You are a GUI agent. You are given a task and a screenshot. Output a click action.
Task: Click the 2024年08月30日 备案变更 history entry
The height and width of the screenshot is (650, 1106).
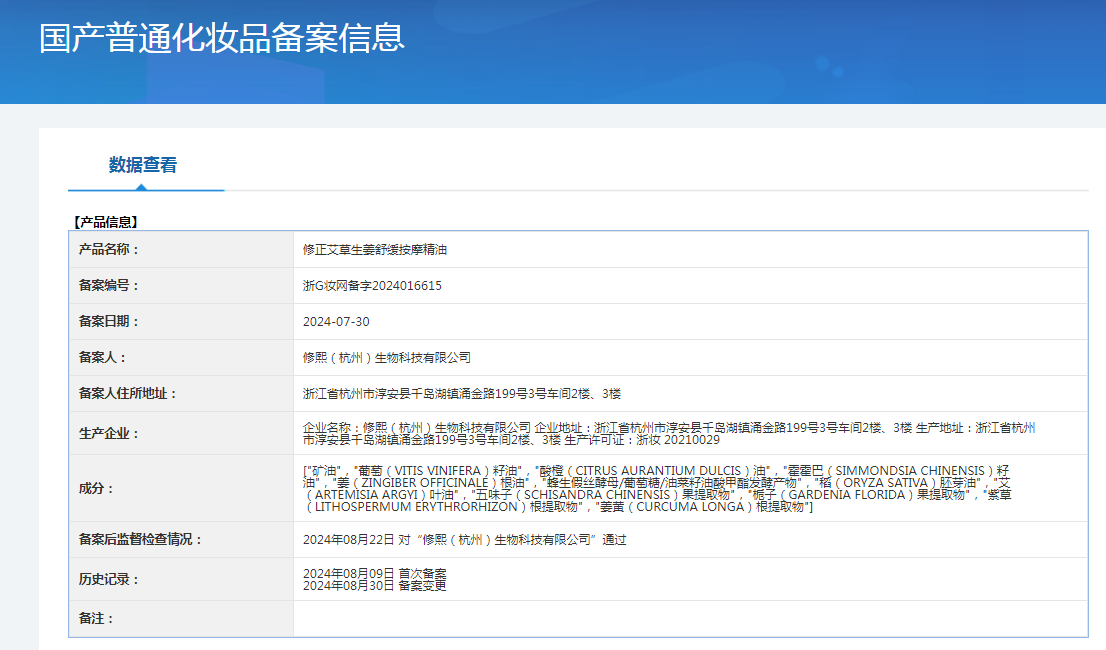tap(374, 586)
